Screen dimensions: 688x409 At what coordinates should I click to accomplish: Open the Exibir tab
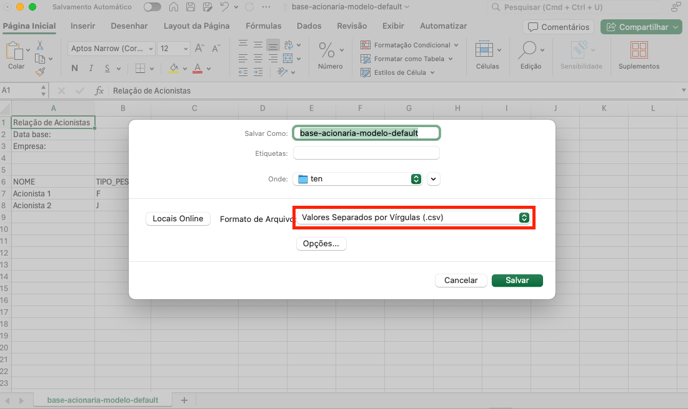(393, 26)
